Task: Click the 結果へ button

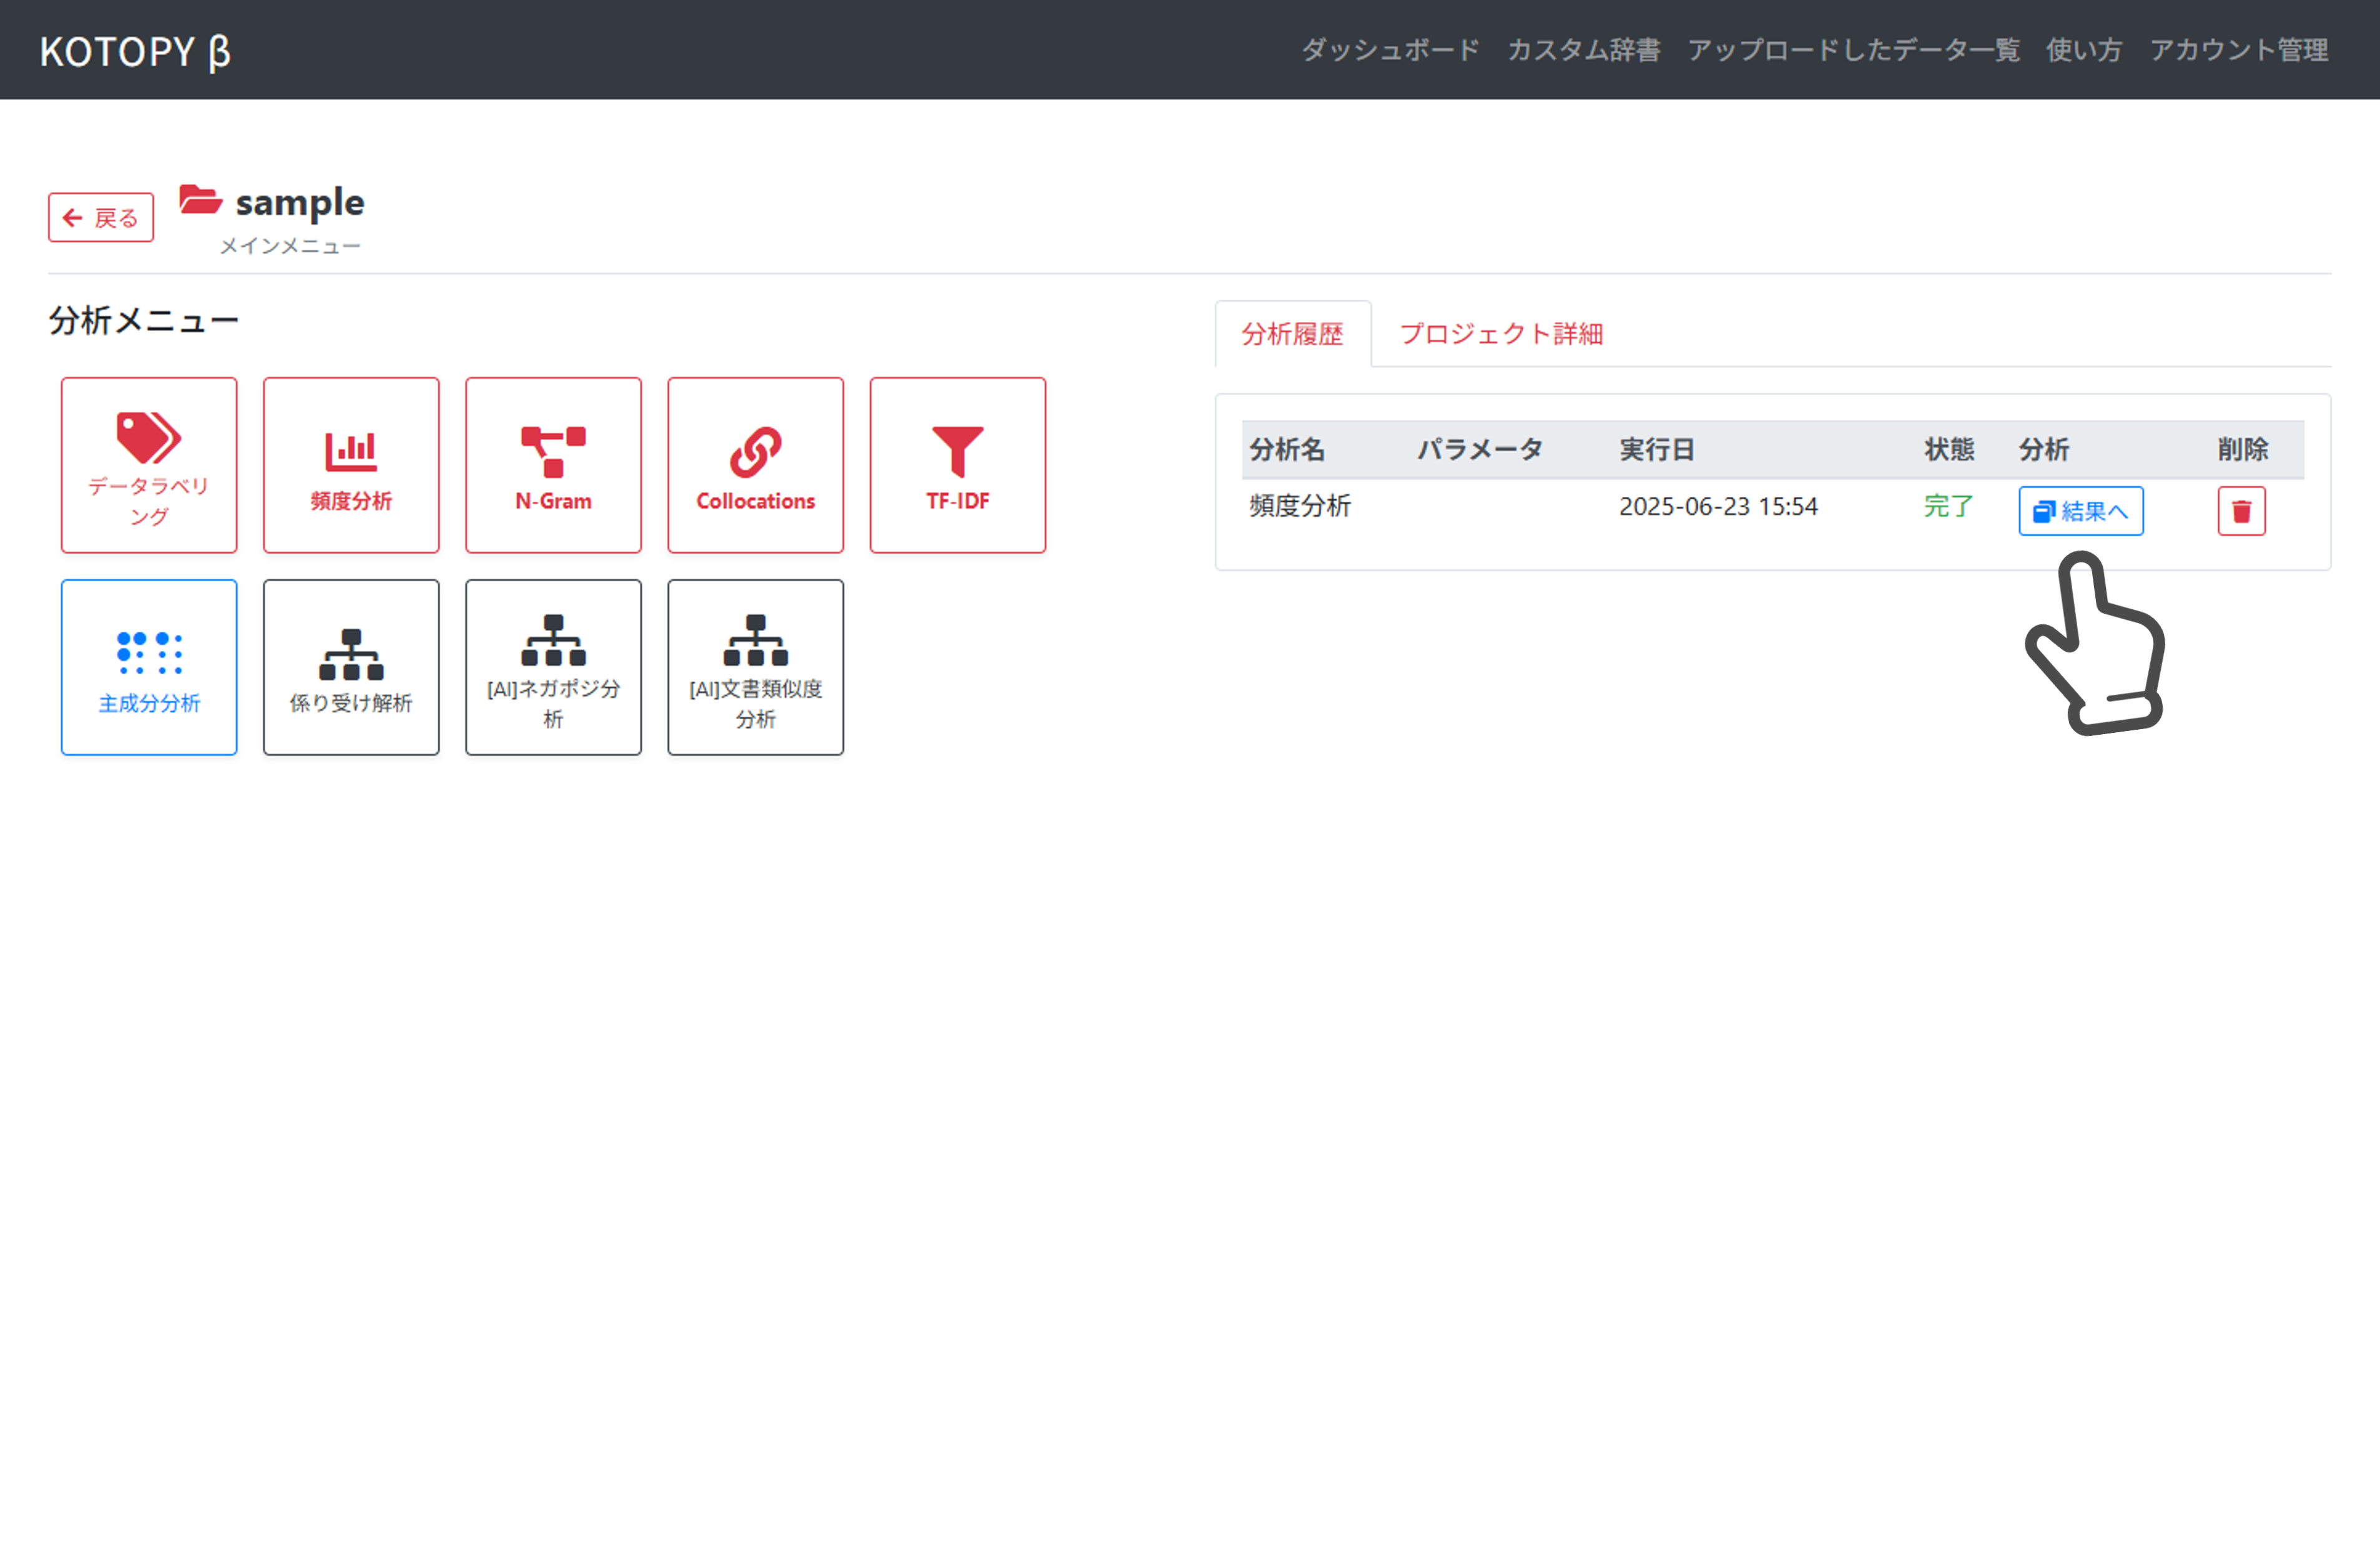Action: 2080,511
